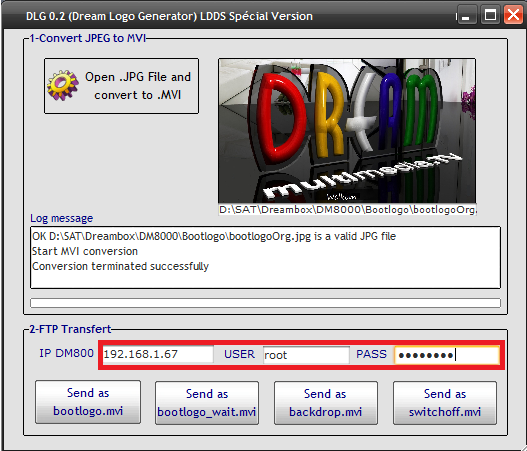Image resolution: width=527 pixels, height=451 pixels.
Task: Click the USER field containing root
Action: click(306, 355)
